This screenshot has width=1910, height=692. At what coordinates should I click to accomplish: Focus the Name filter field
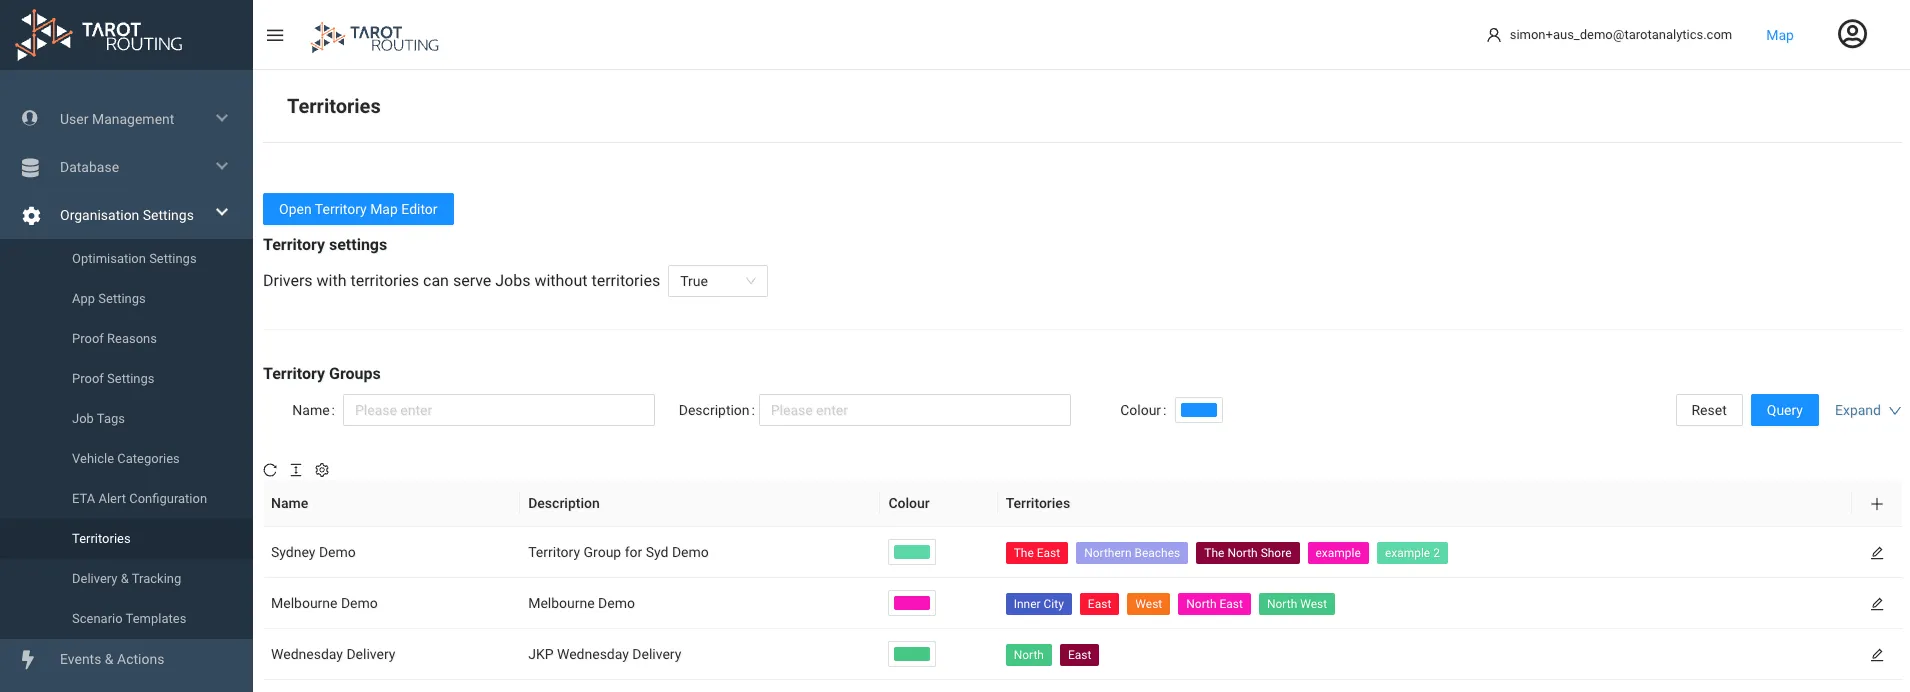click(499, 410)
